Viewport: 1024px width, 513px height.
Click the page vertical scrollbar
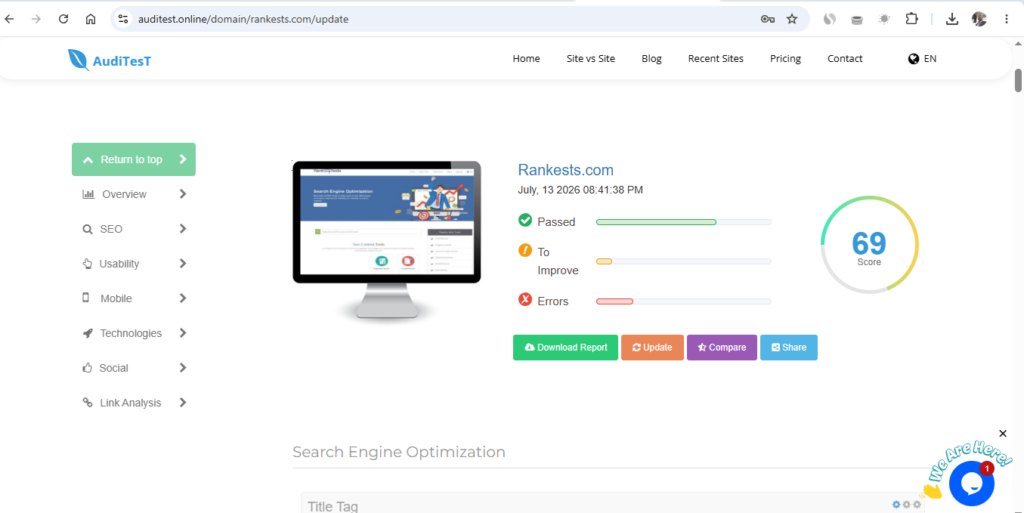point(1018,80)
